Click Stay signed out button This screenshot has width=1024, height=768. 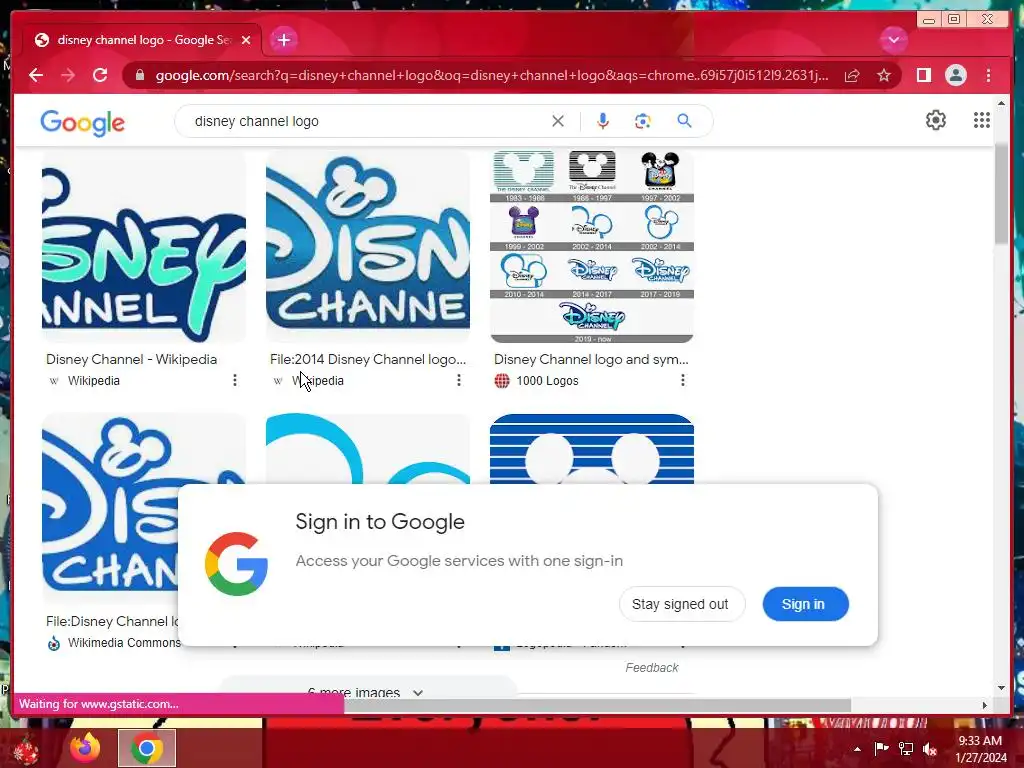coord(680,604)
